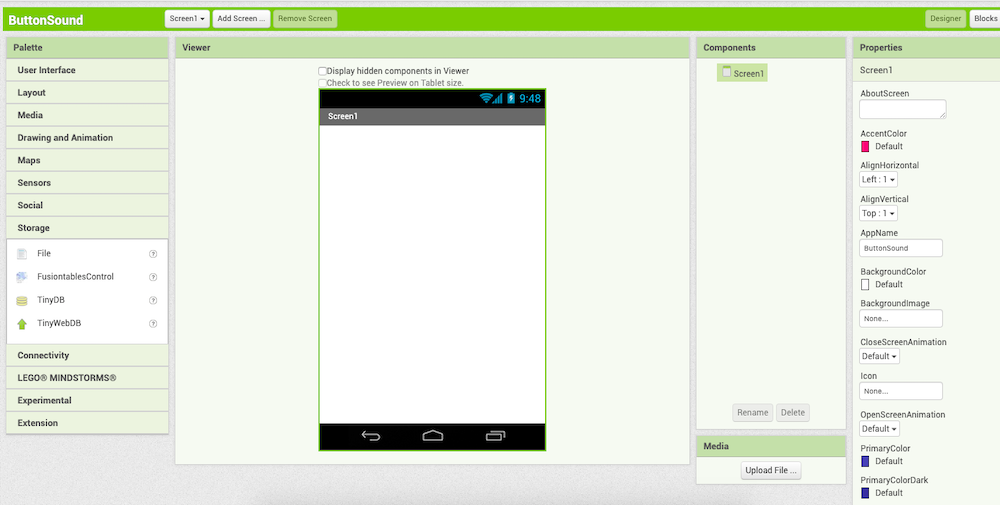Pick the PrimaryColor blue swatch
This screenshot has width=1000, height=505.
point(865,461)
